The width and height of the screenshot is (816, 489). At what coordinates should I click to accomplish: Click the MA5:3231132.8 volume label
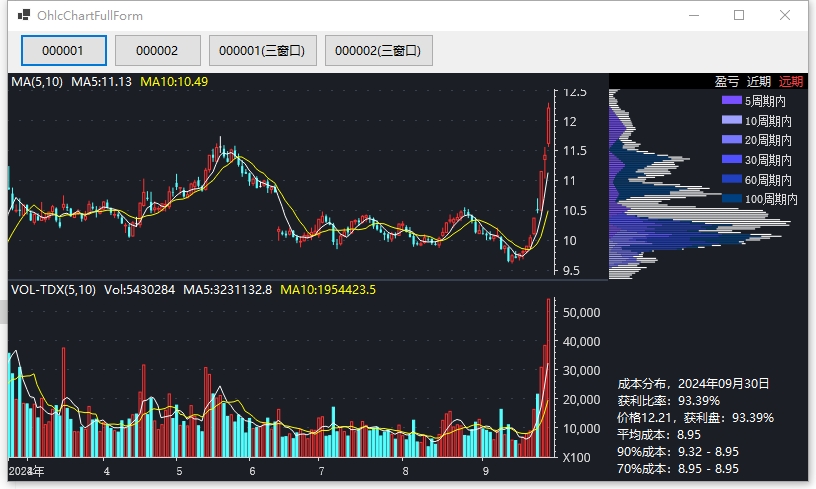pos(227,290)
